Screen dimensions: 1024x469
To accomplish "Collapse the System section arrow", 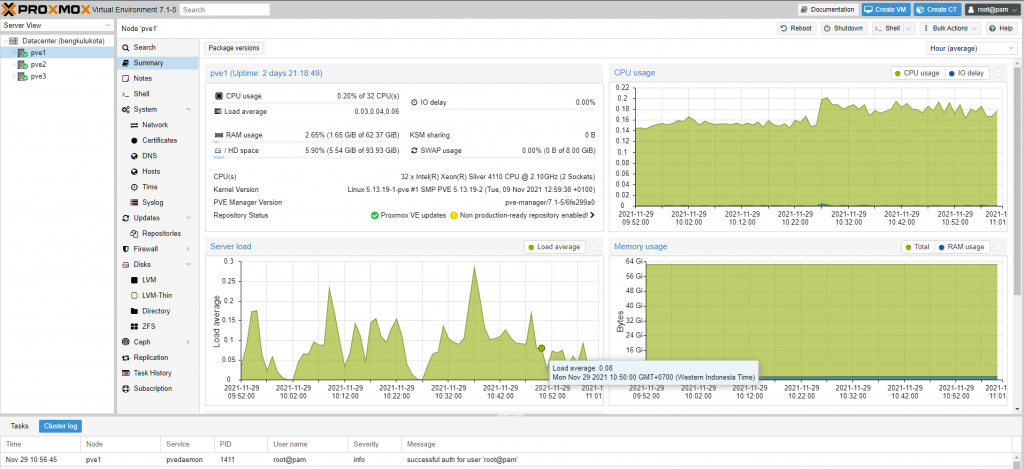I will [188, 110].
